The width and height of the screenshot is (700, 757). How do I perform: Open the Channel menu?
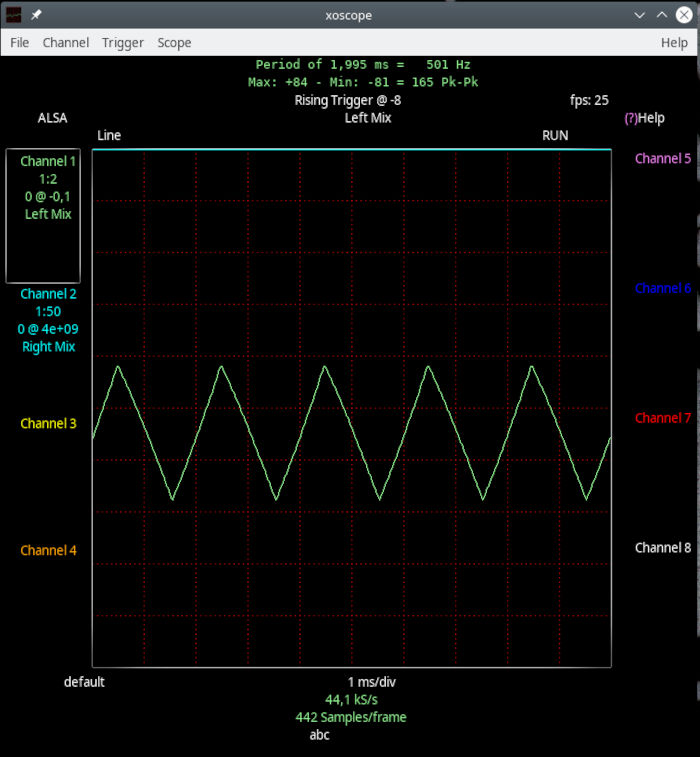coord(66,43)
